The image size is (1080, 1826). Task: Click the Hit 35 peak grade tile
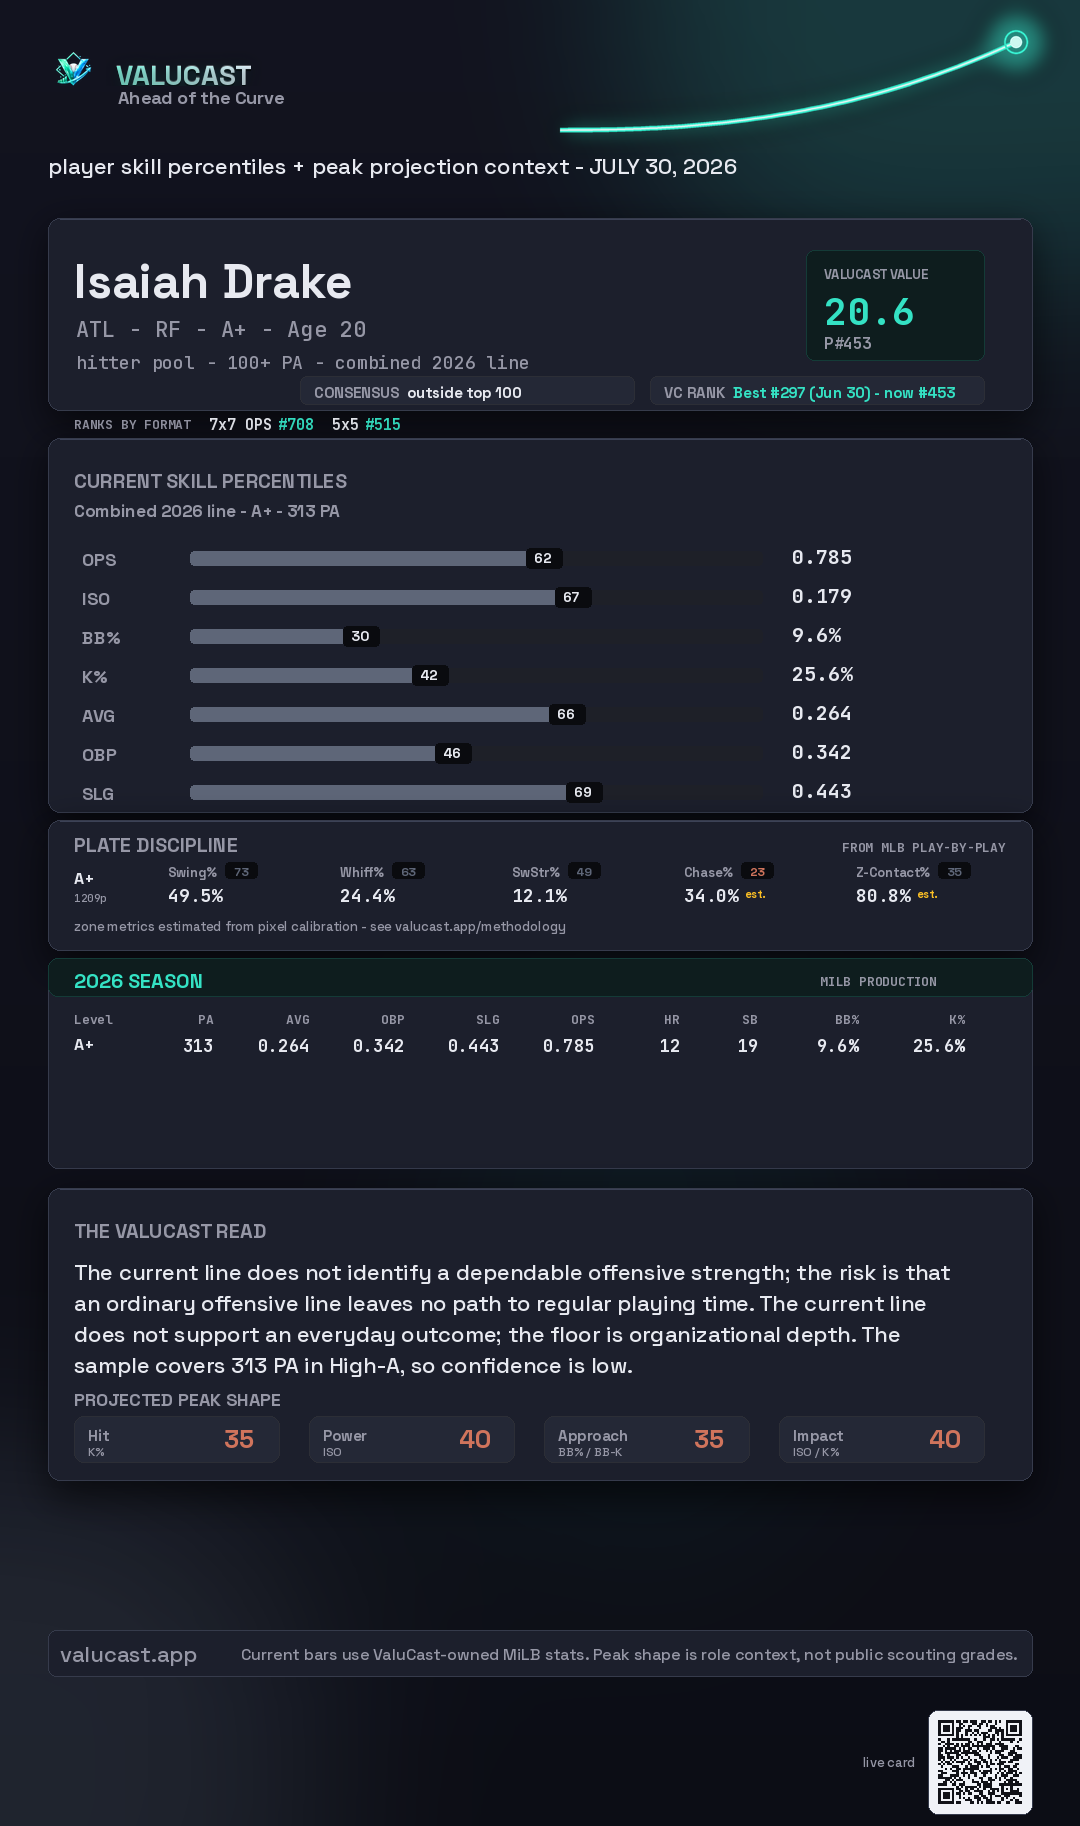tap(177, 1439)
